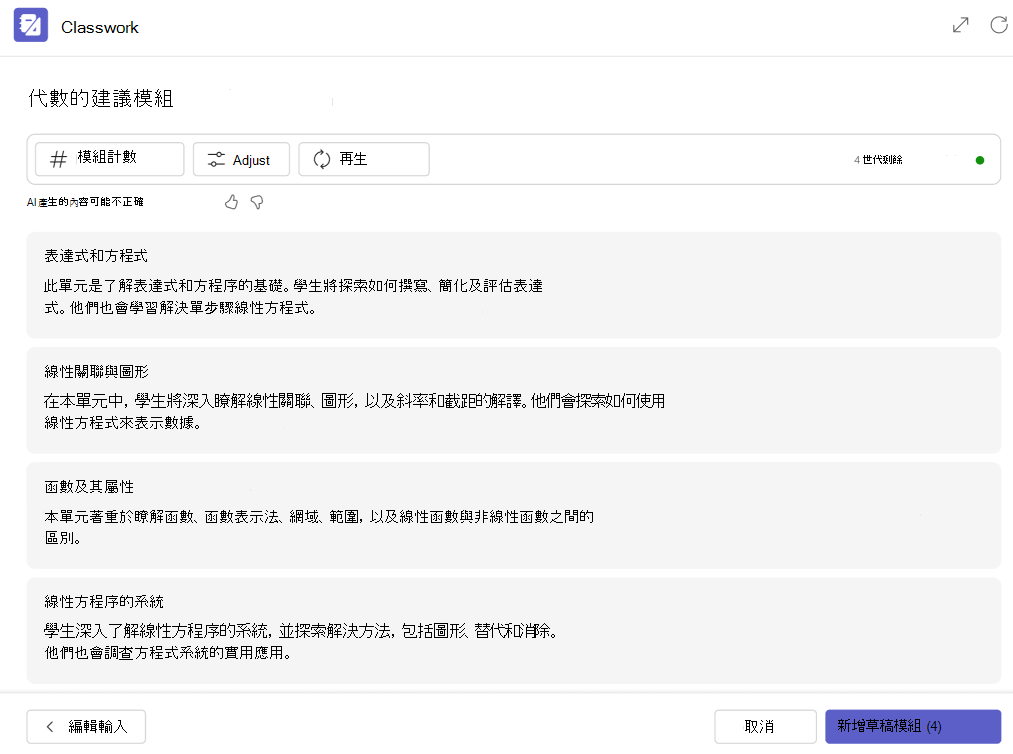1013x754 pixels.
Task: Click the green status dot indicator
Action: pyautogui.click(x=980, y=160)
